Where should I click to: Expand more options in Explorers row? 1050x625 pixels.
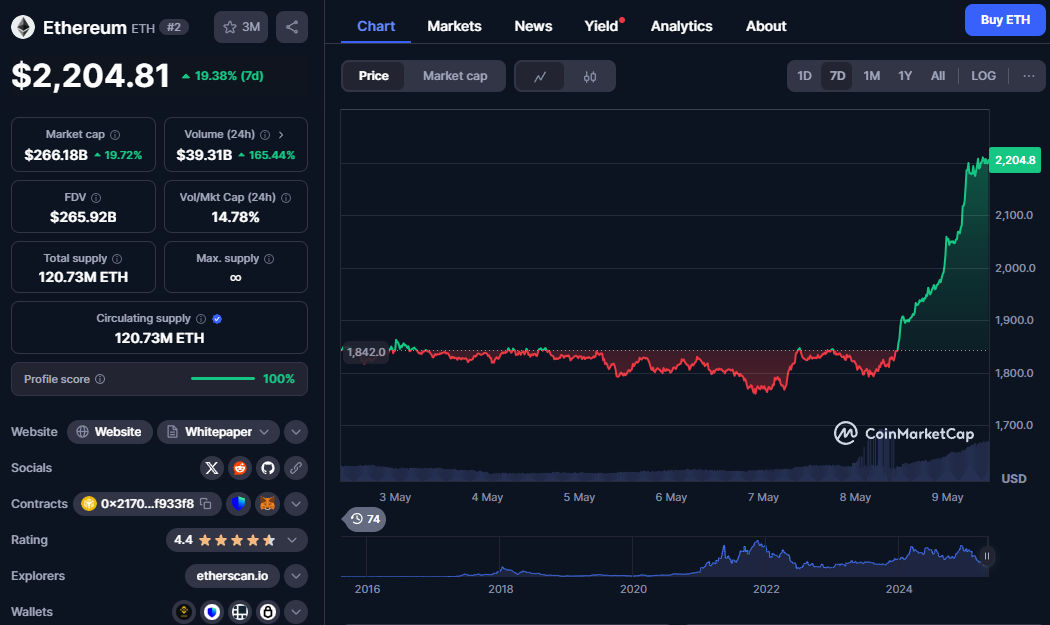tap(296, 576)
